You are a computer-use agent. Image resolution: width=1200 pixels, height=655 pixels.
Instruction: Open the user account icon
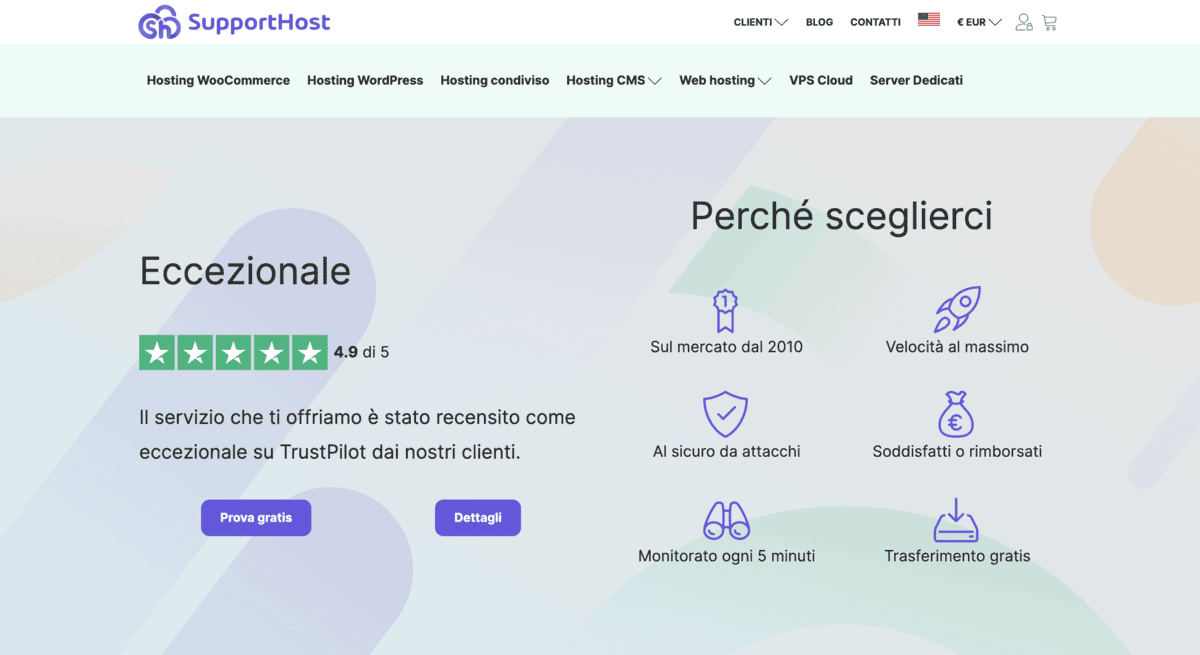point(1023,22)
